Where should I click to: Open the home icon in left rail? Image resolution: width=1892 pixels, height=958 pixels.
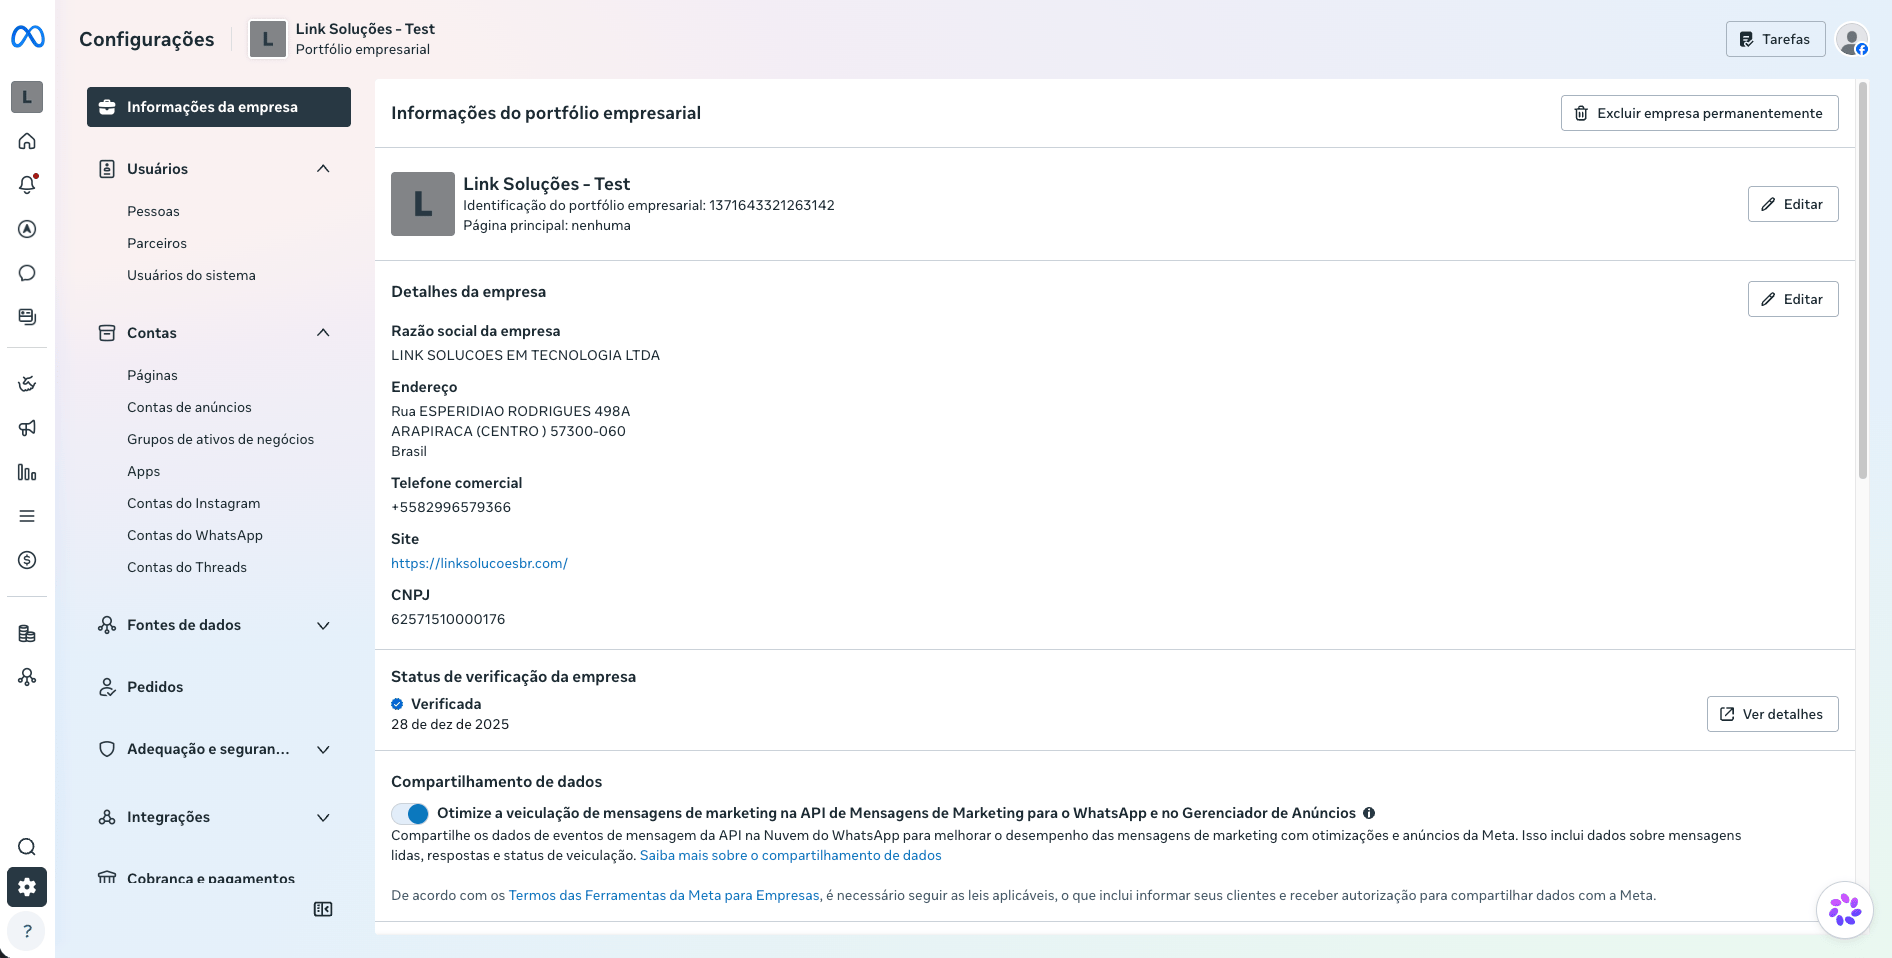[27, 141]
